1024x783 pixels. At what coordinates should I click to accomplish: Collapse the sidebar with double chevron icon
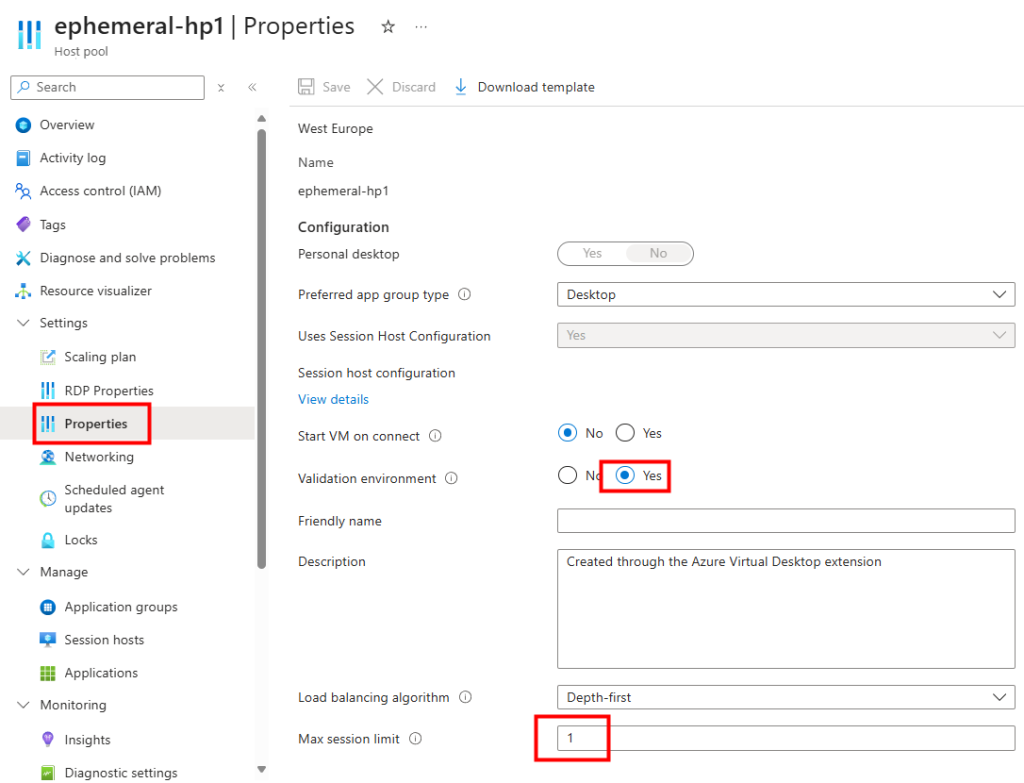click(252, 88)
